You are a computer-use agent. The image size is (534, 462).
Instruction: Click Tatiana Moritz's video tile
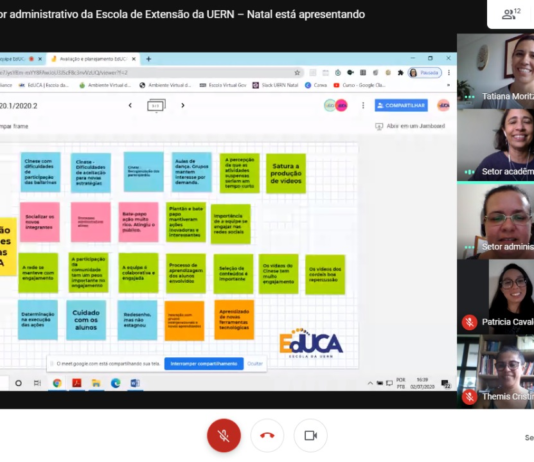(496, 71)
